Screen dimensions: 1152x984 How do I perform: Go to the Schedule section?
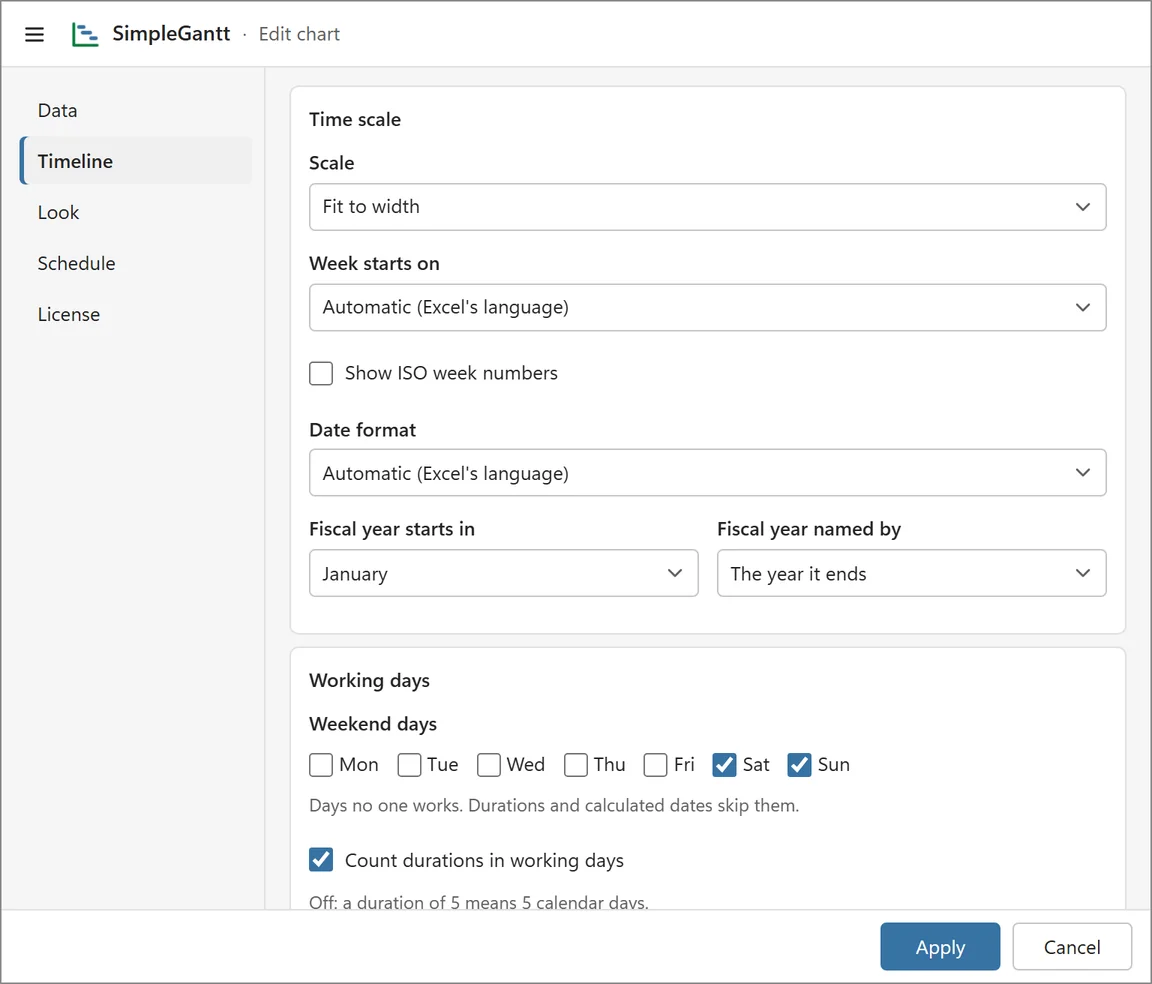(x=136, y=263)
